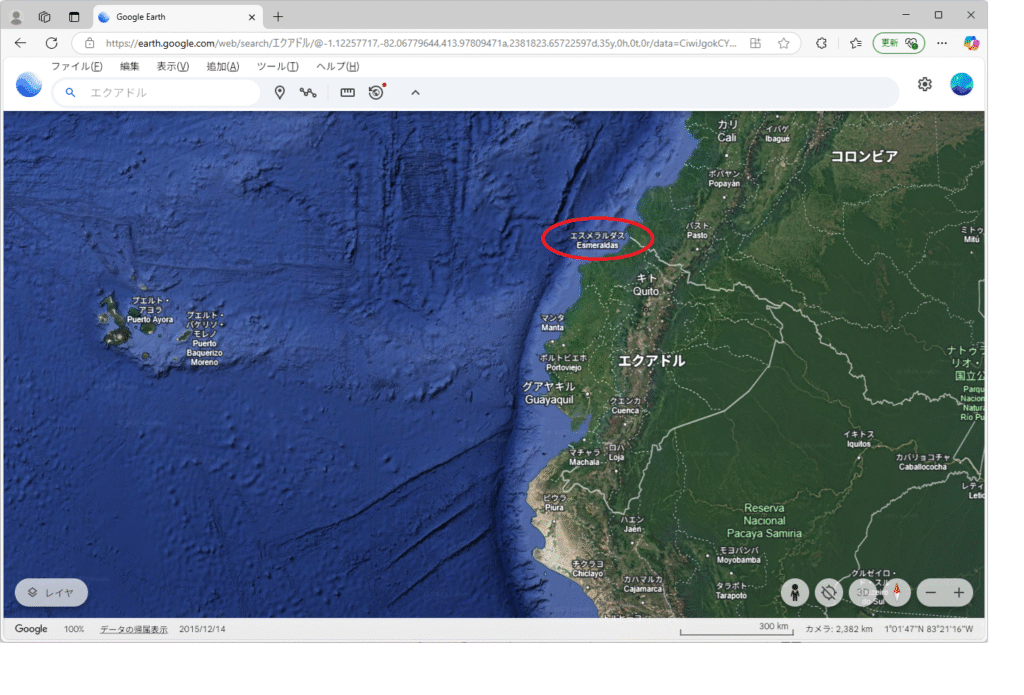Close the Google Earth tab
The height and width of the screenshot is (695, 1024).
click(251, 17)
